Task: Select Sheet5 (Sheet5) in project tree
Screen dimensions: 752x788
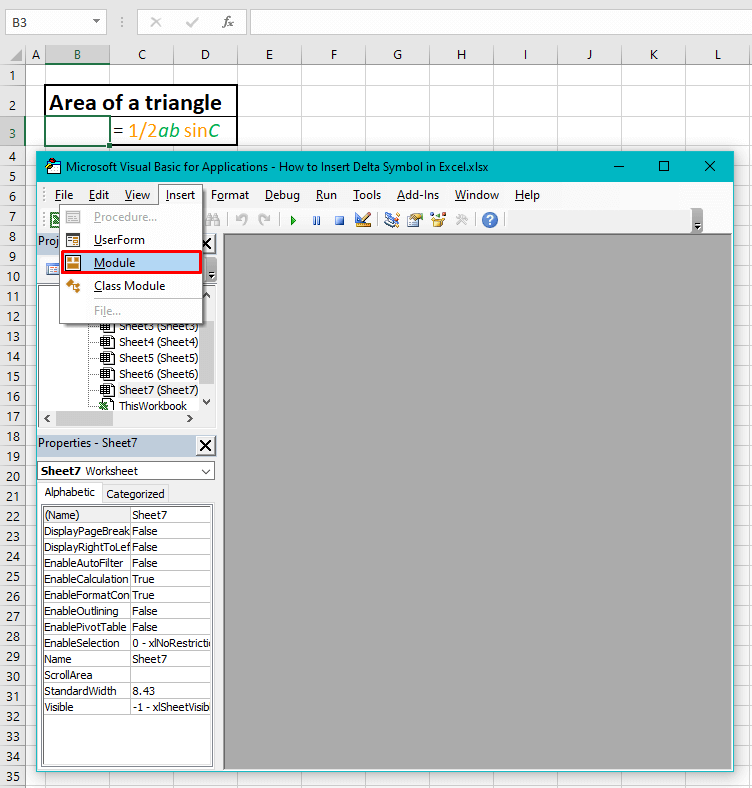Action: (158, 358)
